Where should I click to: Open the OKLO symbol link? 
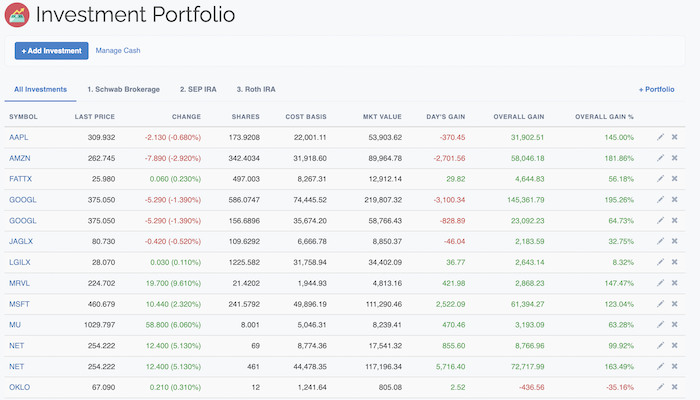[x=20, y=387]
